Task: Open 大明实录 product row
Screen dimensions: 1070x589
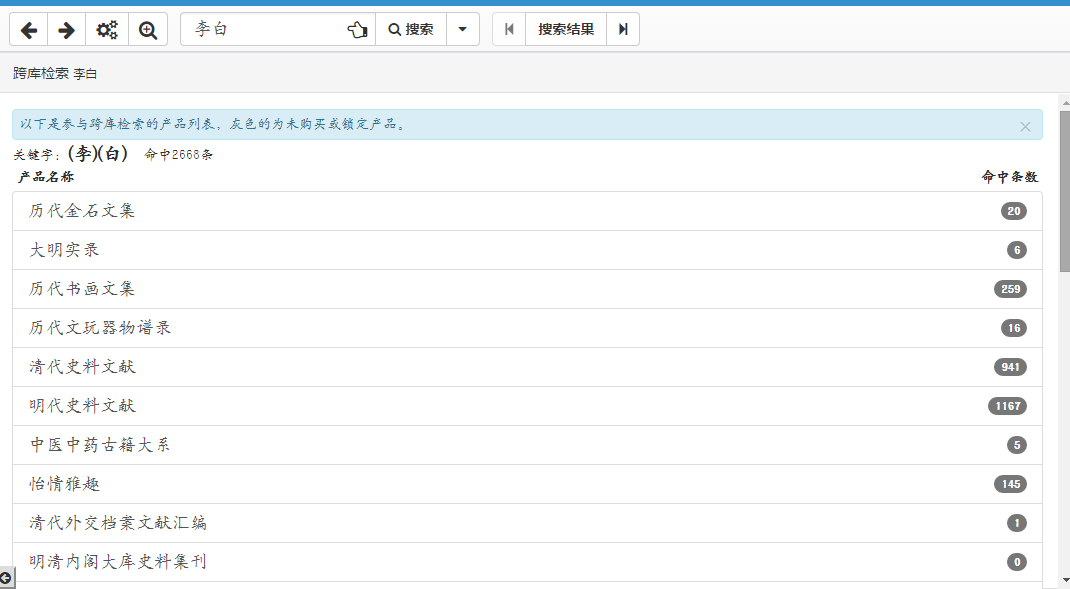Action: [x=65, y=250]
